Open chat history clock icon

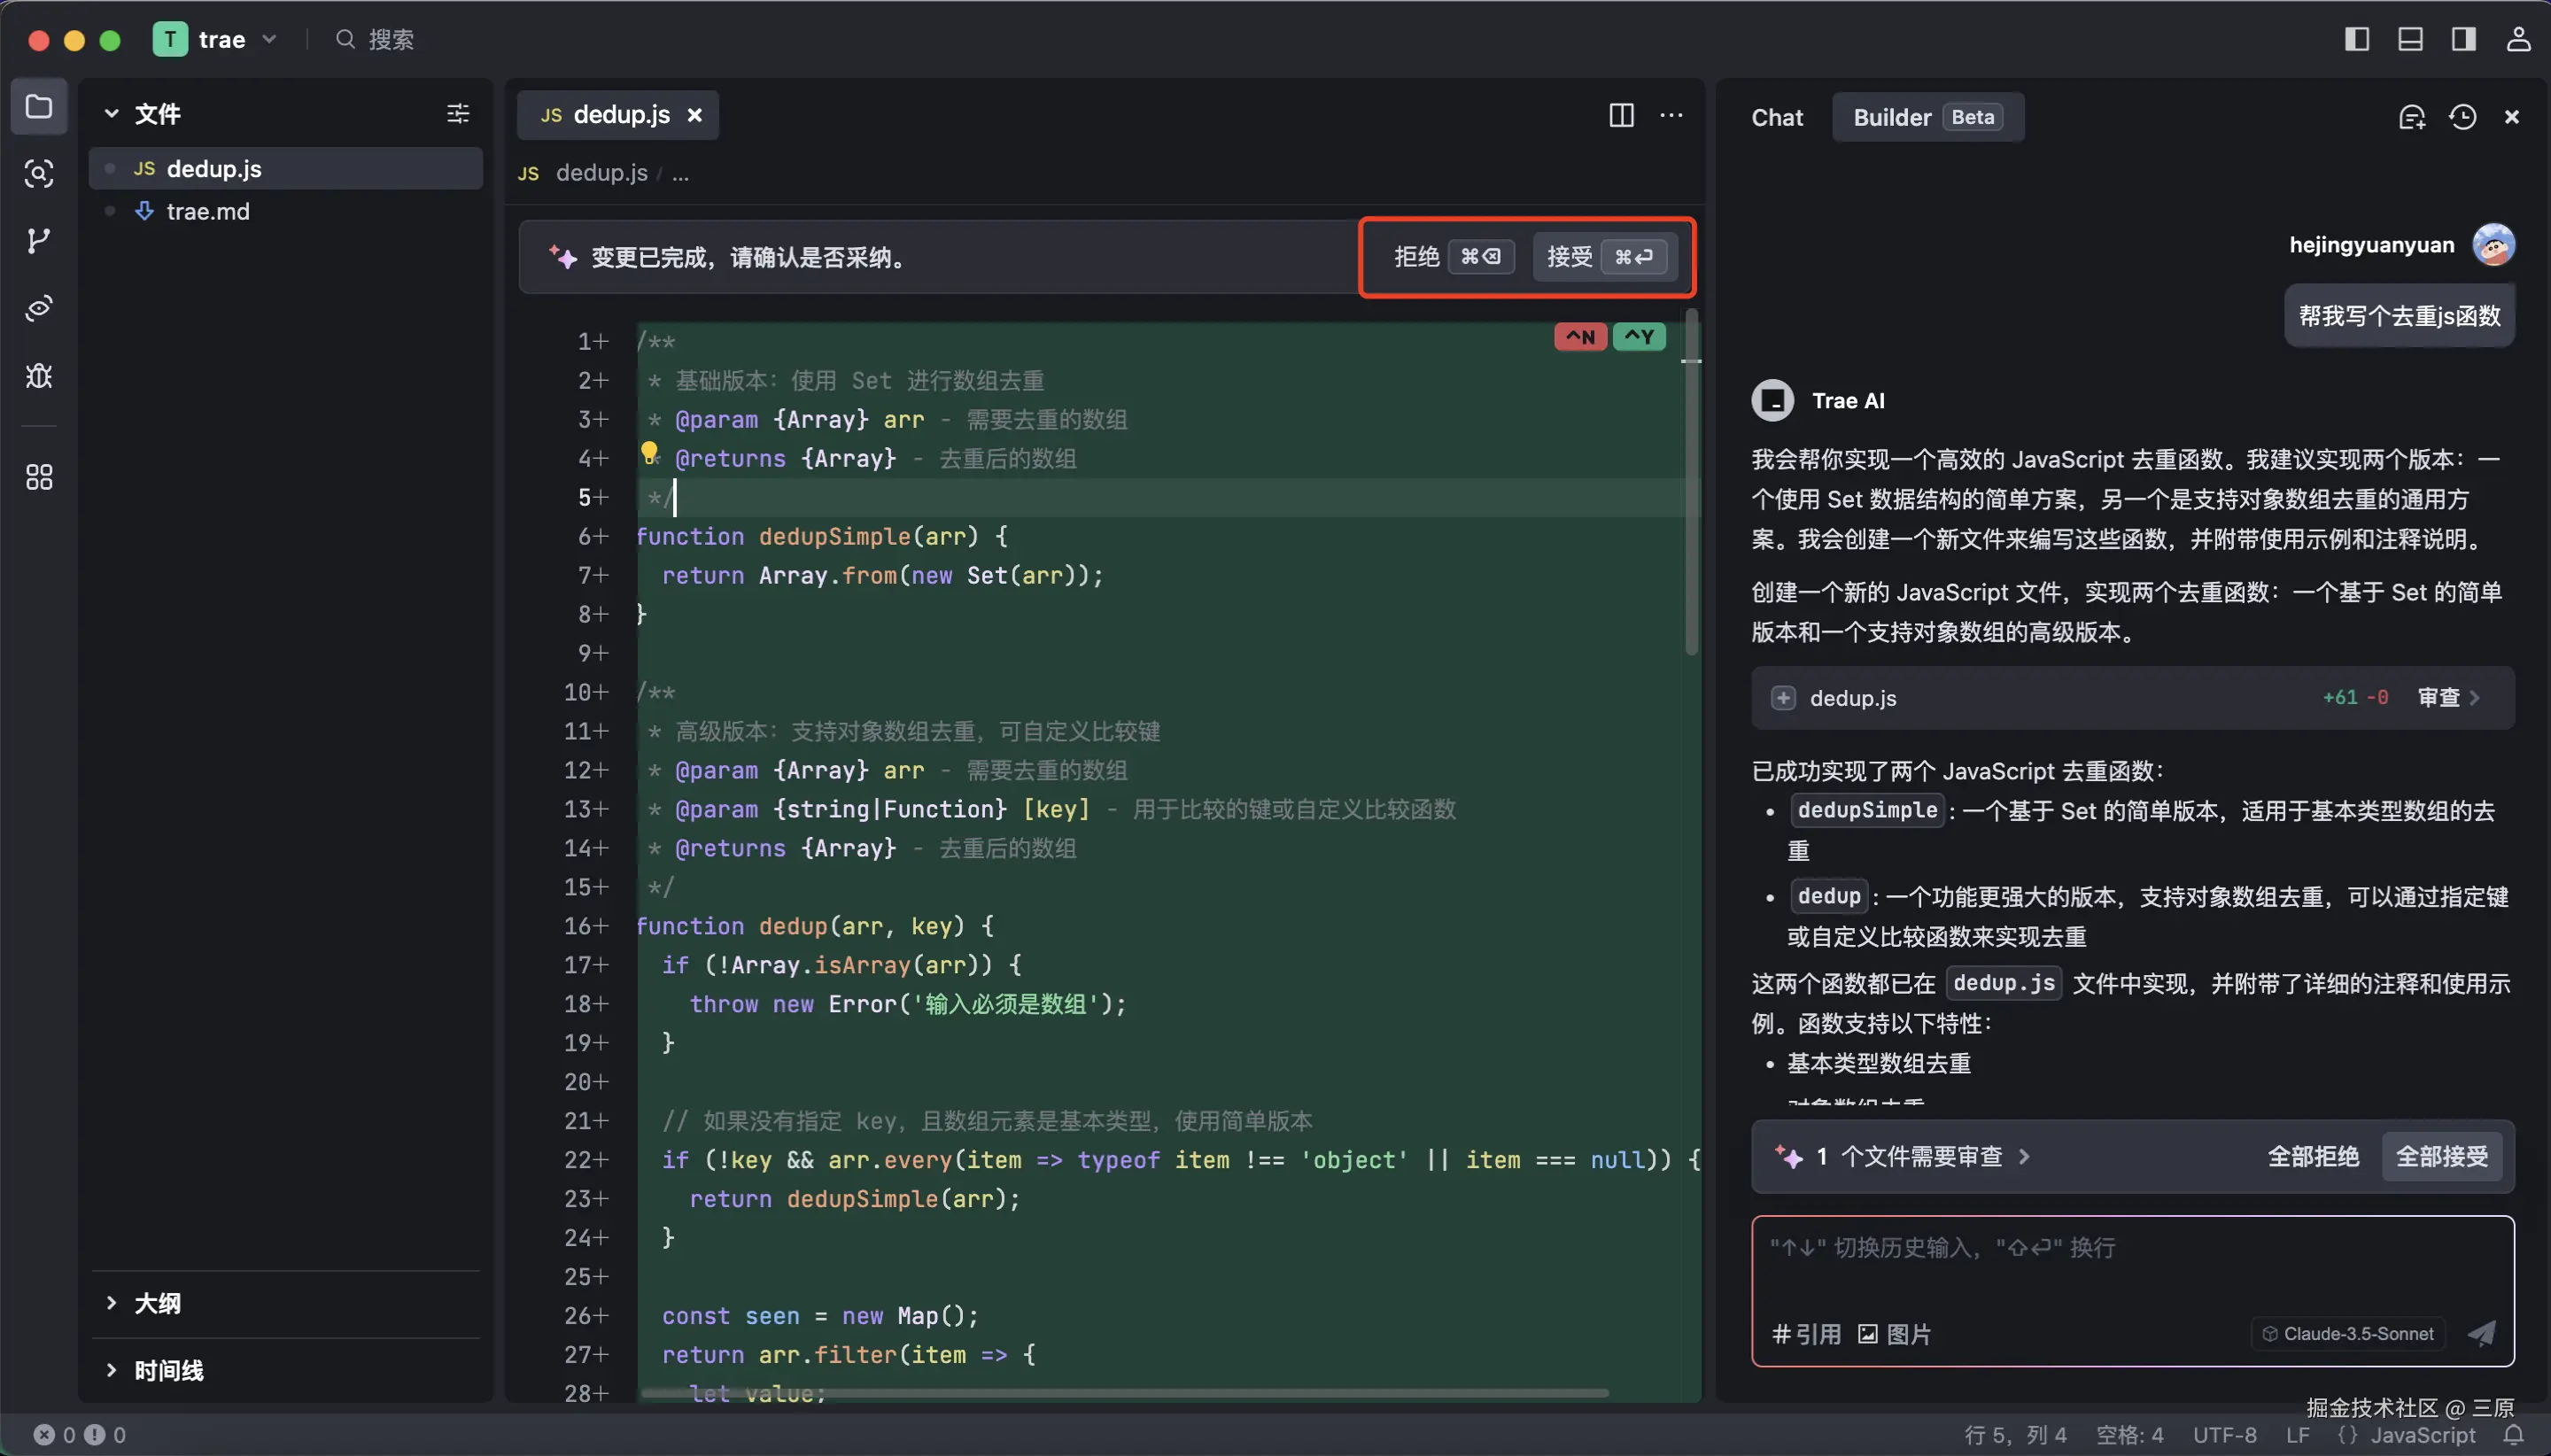(2462, 117)
